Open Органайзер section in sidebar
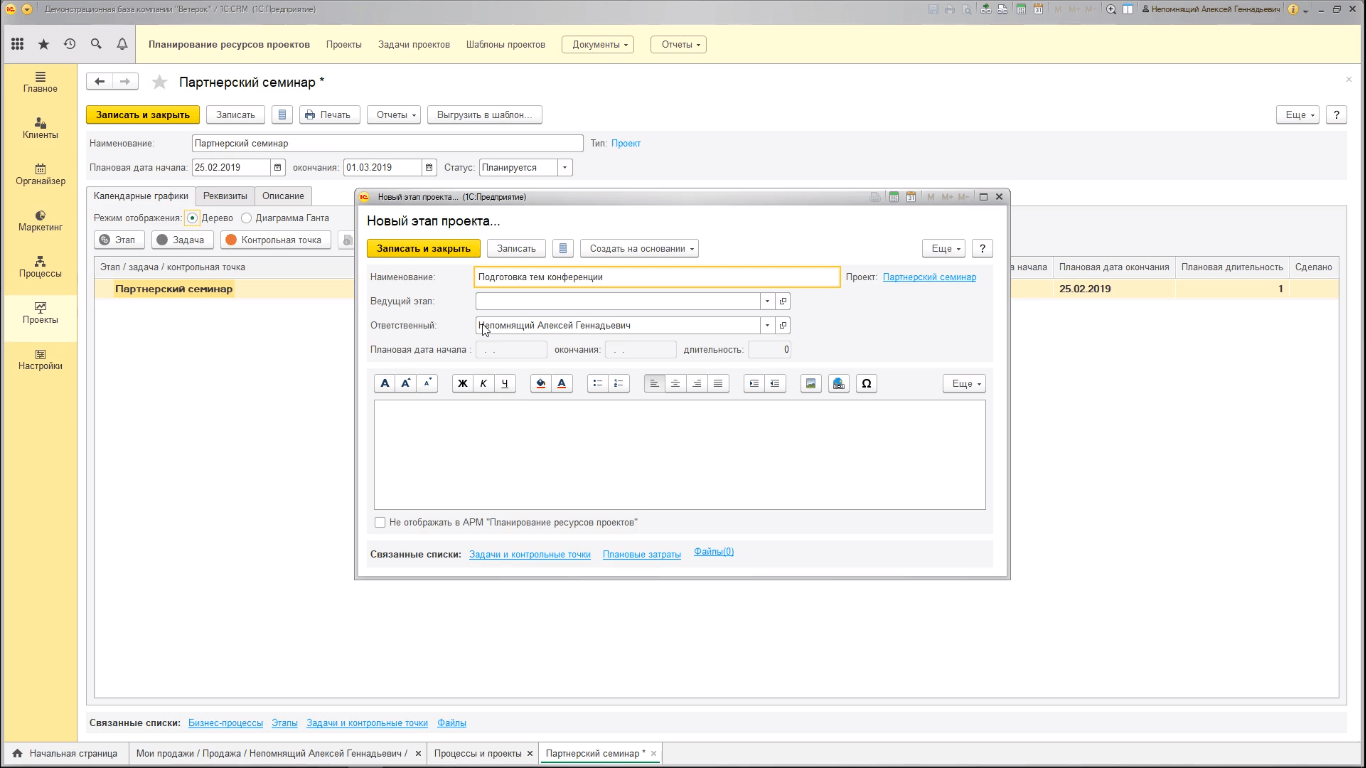Screen dimensions: 1366x768 [40, 174]
